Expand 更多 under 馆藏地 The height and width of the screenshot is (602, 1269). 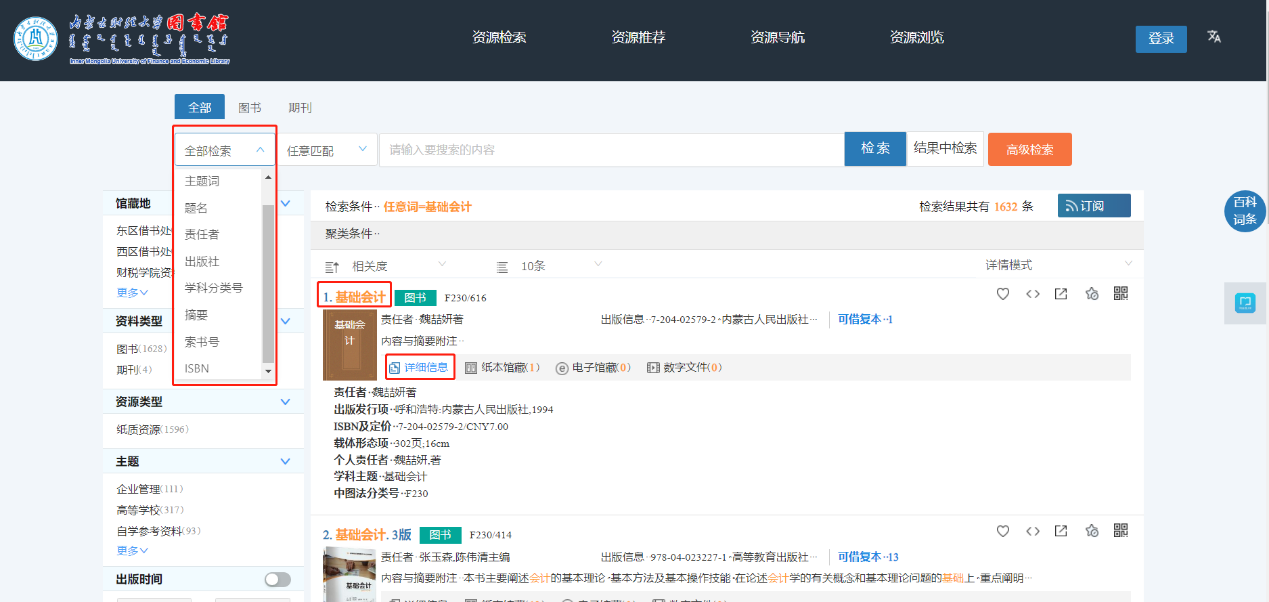coord(132,293)
